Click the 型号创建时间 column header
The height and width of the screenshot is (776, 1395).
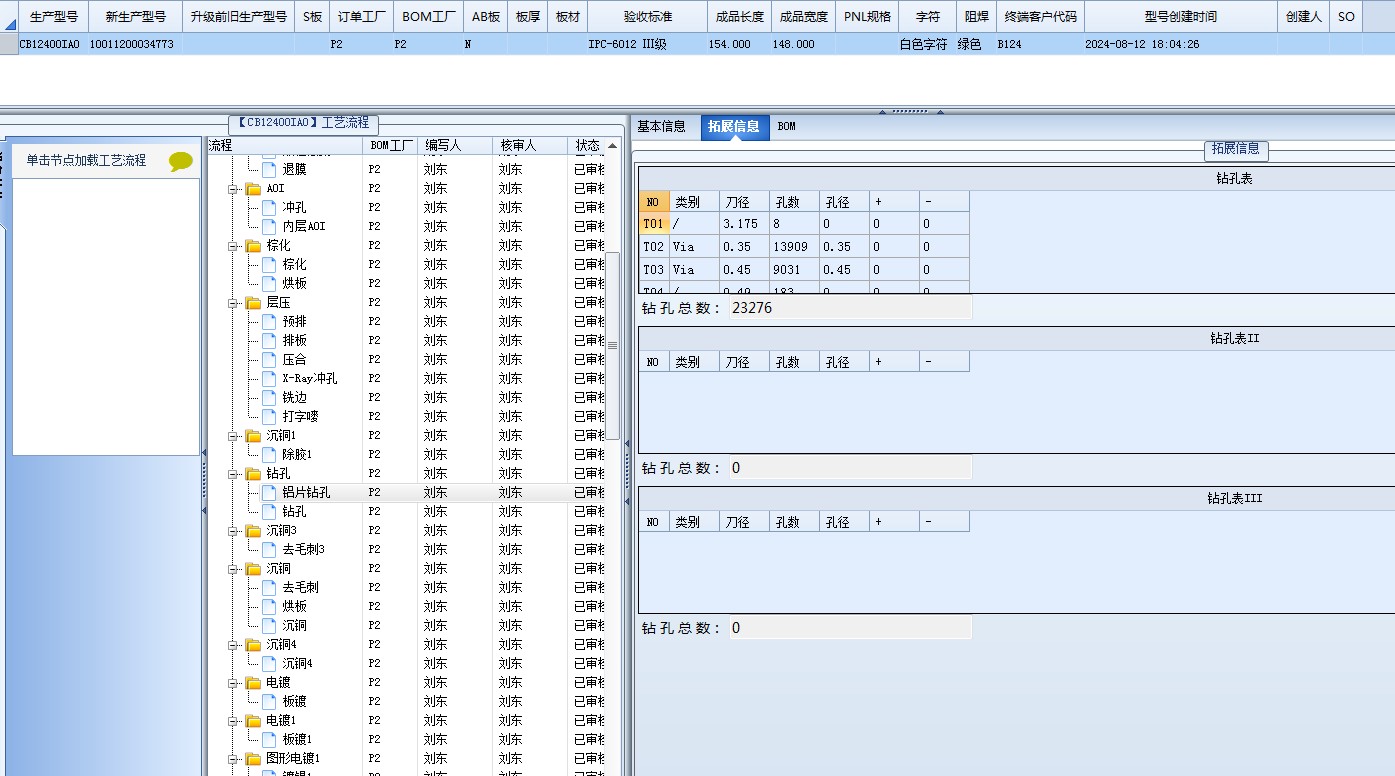point(1181,17)
